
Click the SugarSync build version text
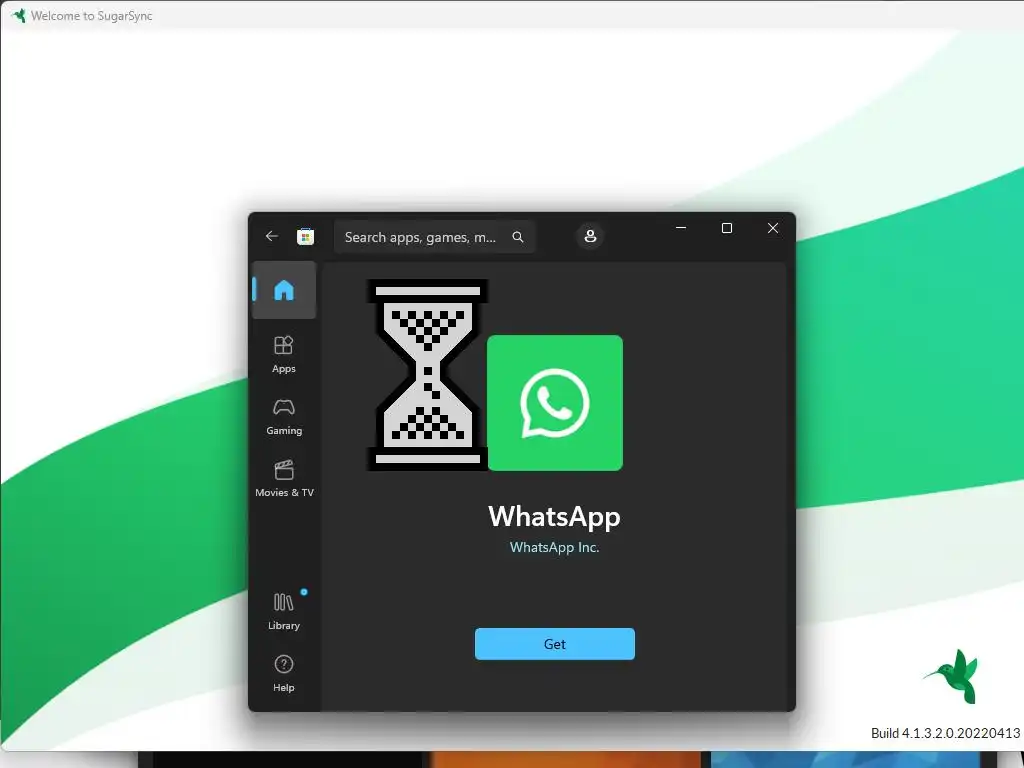tap(945, 733)
